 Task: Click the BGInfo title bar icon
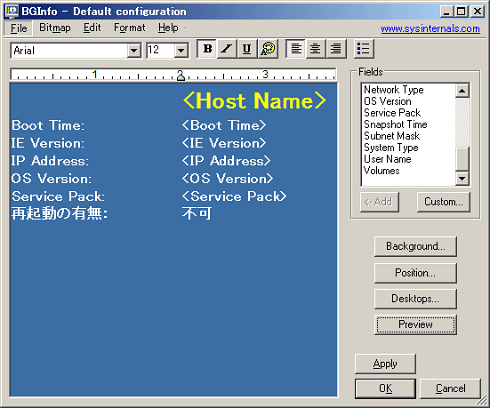pos(12,11)
